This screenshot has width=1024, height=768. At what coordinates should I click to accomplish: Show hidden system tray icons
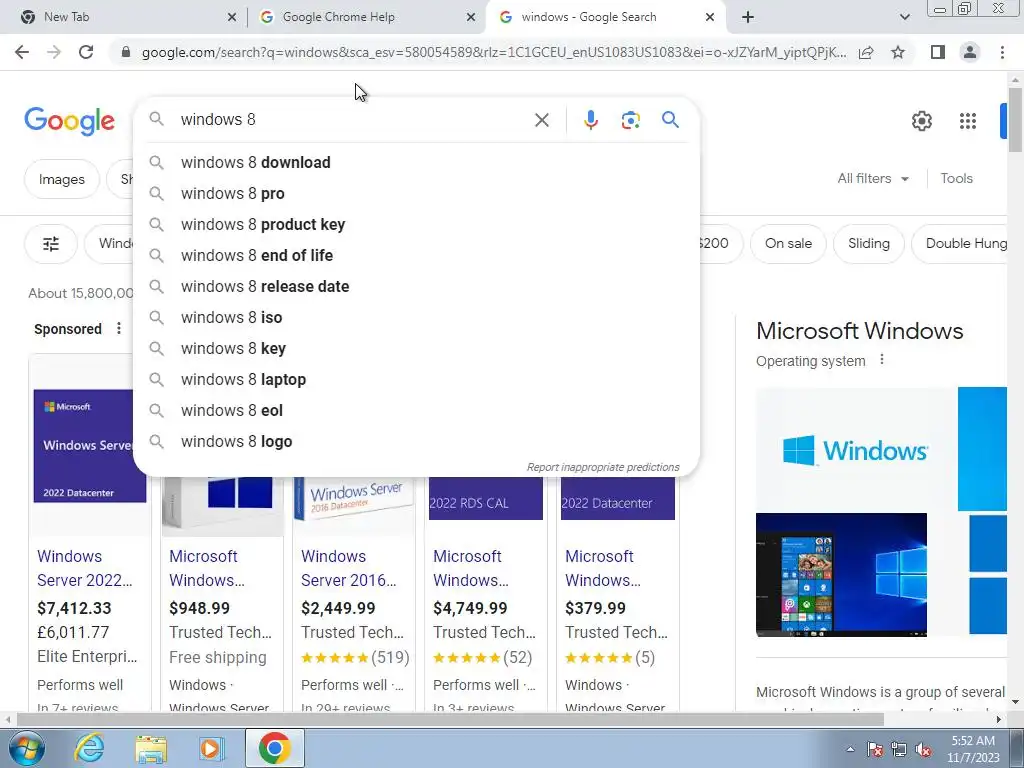click(850, 750)
